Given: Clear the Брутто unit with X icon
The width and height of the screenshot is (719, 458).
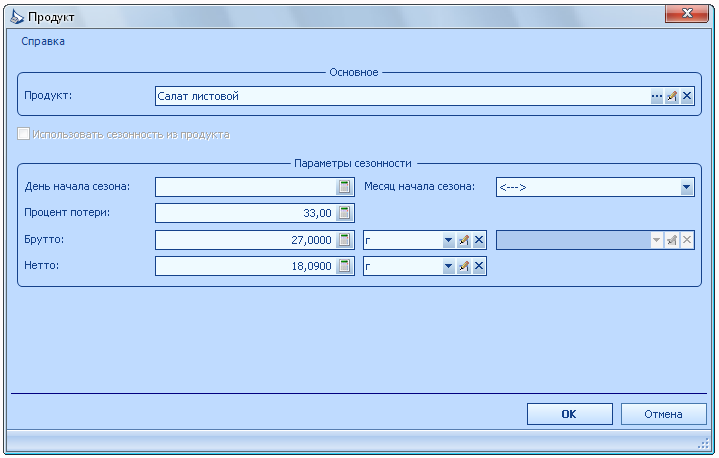Looking at the screenshot, I should (x=479, y=240).
